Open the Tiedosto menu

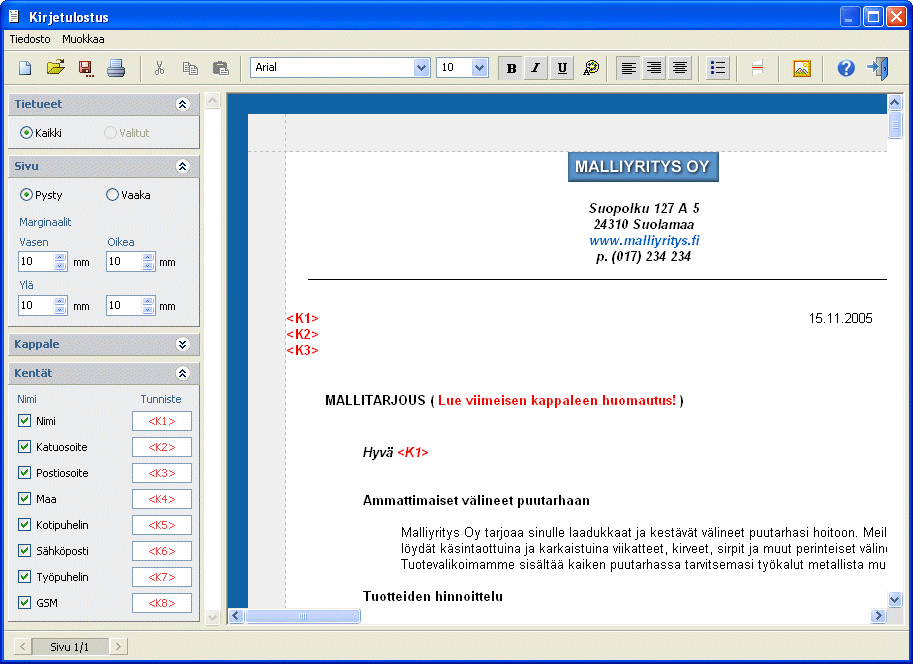30,39
